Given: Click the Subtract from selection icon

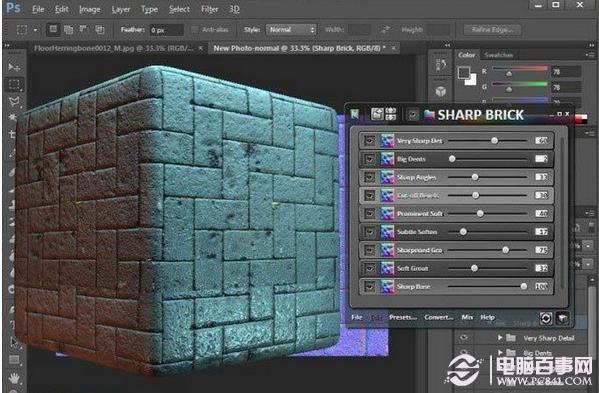Looking at the screenshot, I should pyautogui.click(x=83, y=29).
